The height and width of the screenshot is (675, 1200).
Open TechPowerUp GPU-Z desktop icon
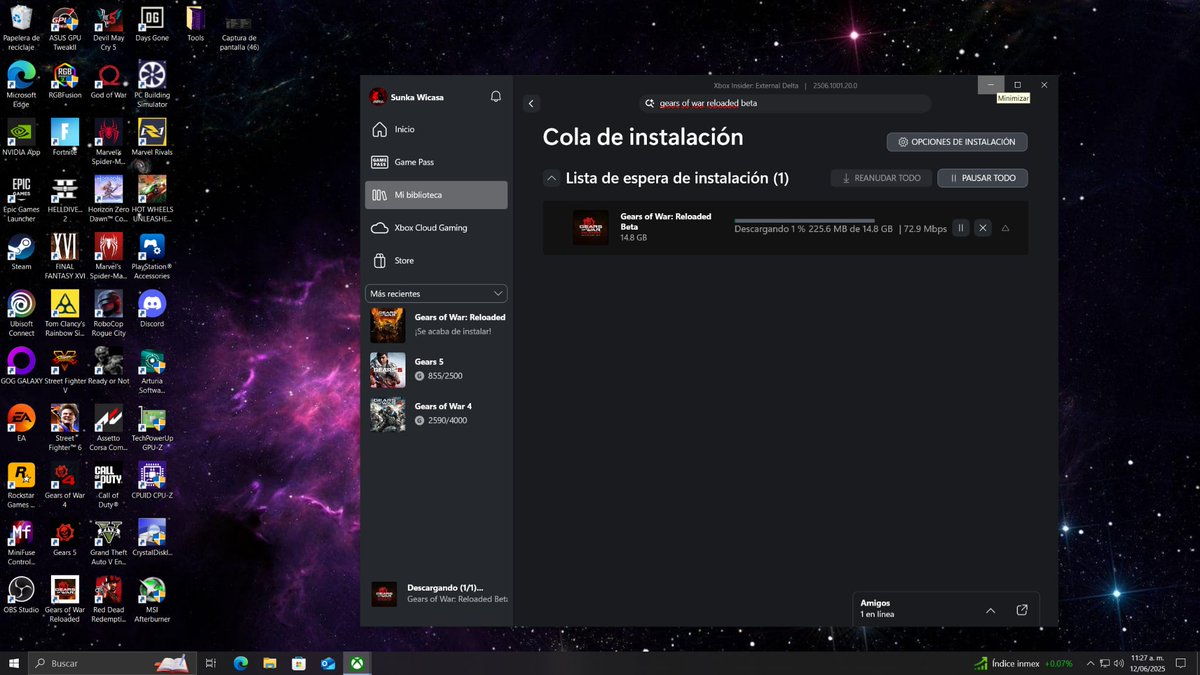(x=152, y=429)
